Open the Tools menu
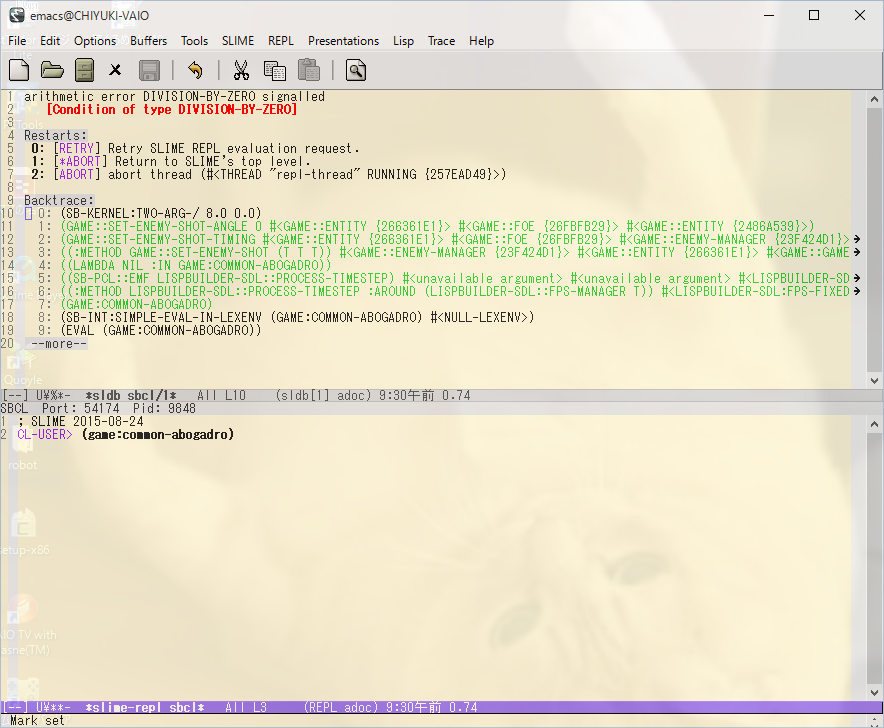 (195, 41)
